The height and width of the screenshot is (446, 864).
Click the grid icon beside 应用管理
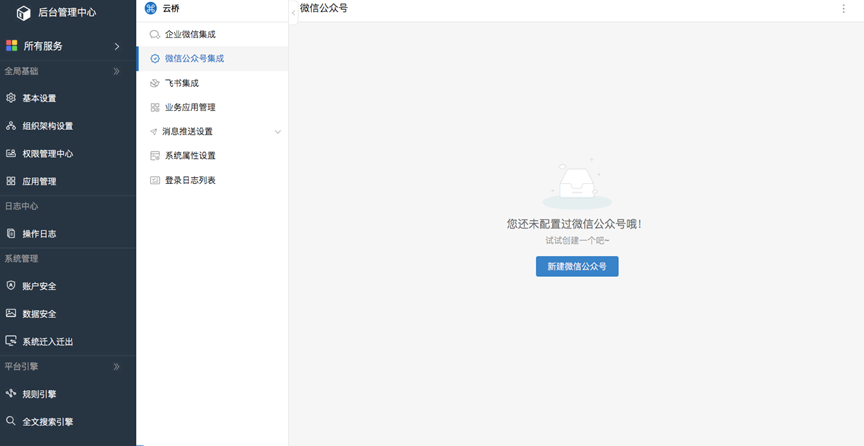(11, 181)
